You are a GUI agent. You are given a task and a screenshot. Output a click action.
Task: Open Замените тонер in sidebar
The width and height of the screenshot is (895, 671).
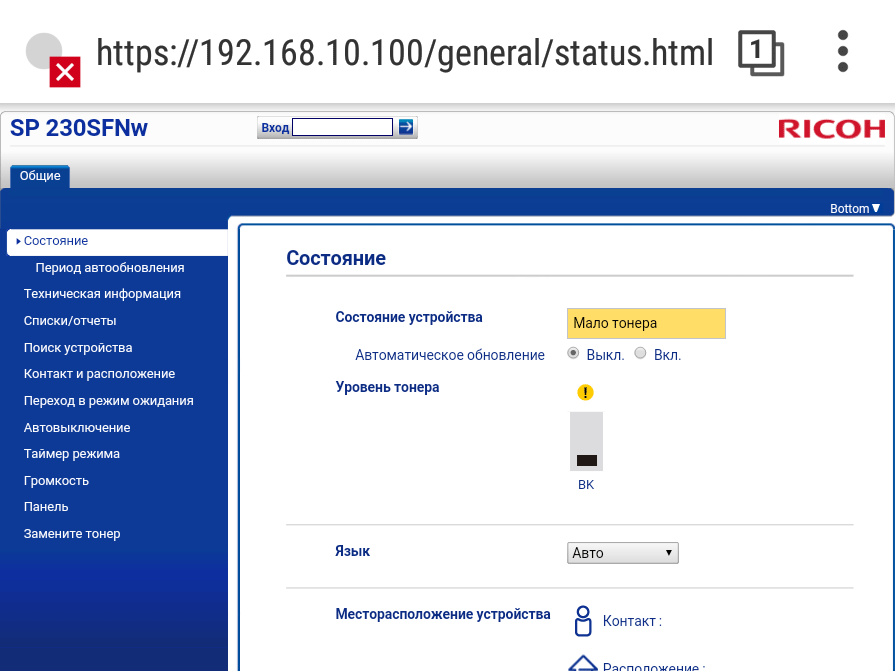point(72,533)
